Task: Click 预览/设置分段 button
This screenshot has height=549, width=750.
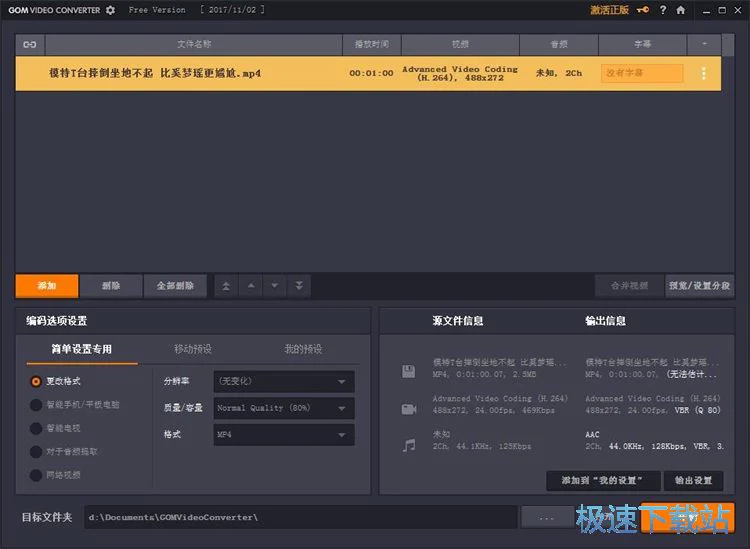Action: [x=699, y=286]
